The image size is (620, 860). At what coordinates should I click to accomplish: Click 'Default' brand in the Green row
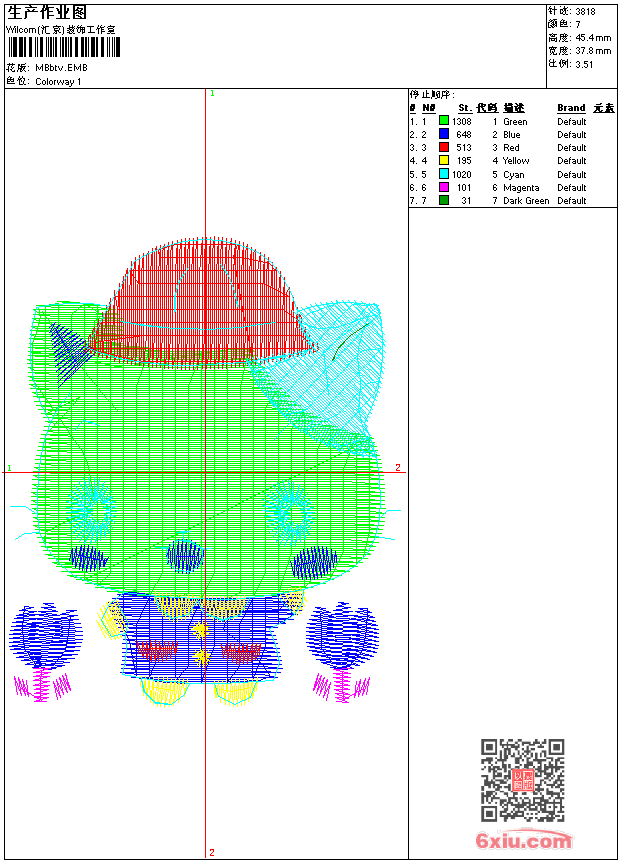572,122
